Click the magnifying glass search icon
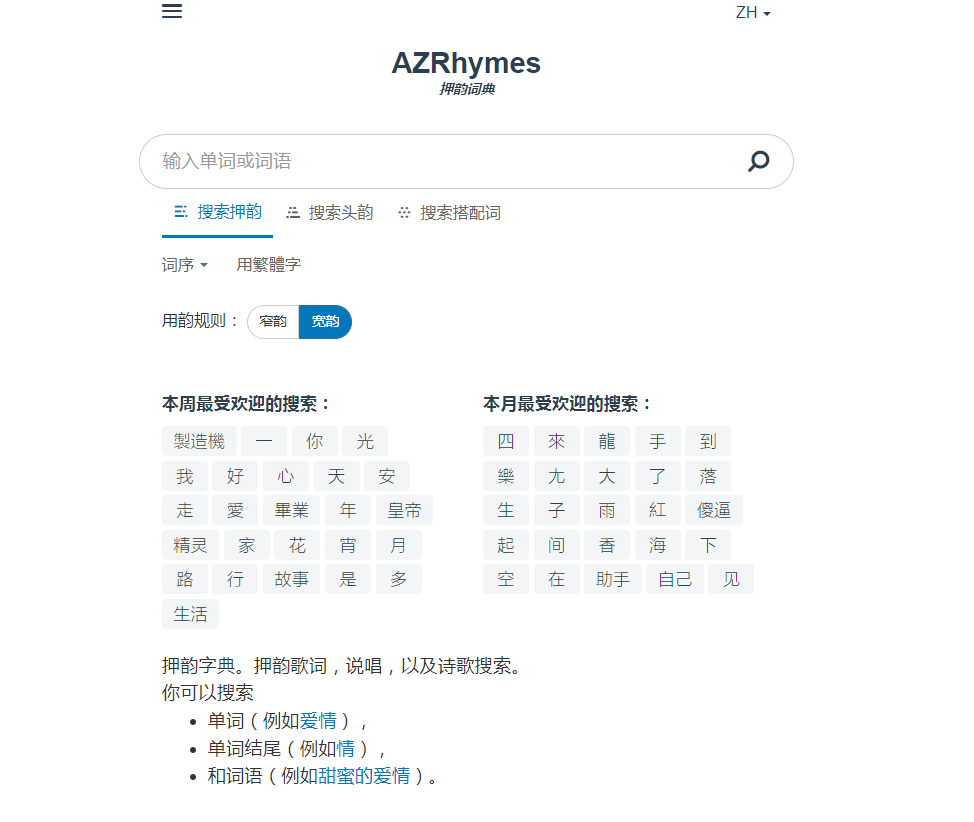Image resolution: width=974 pixels, height=822 pixels. 757,161
